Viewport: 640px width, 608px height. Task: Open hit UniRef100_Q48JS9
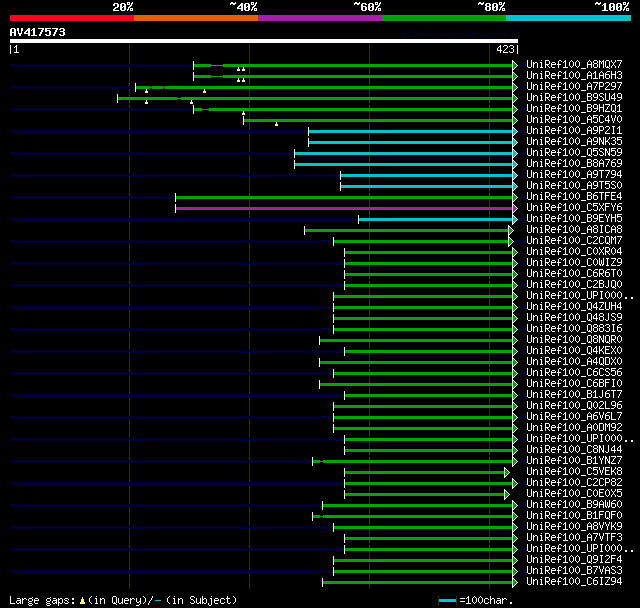(x=574, y=318)
